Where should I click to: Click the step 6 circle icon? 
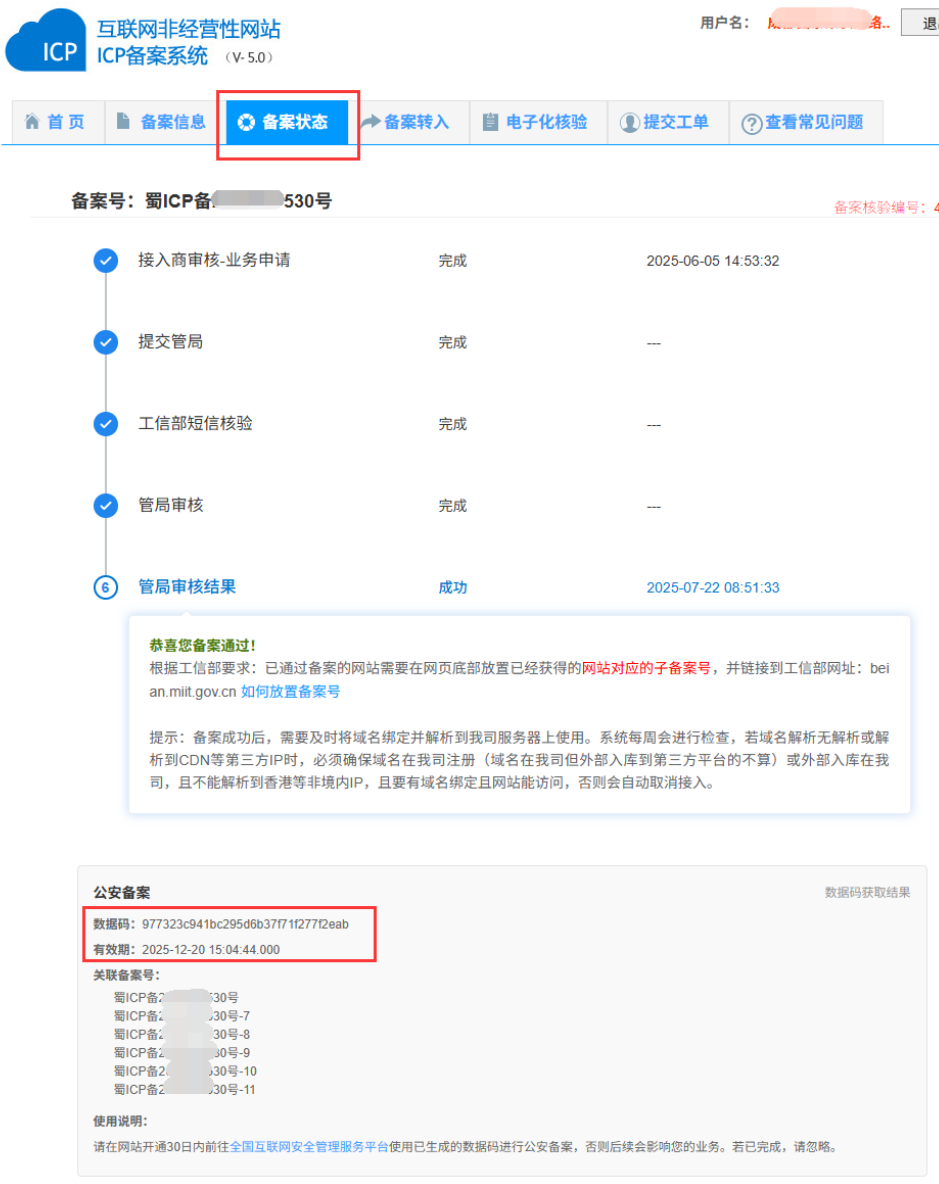click(105, 588)
